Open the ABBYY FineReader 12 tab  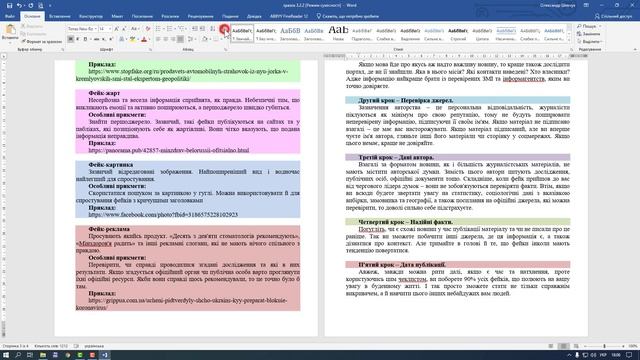[x=289, y=16]
